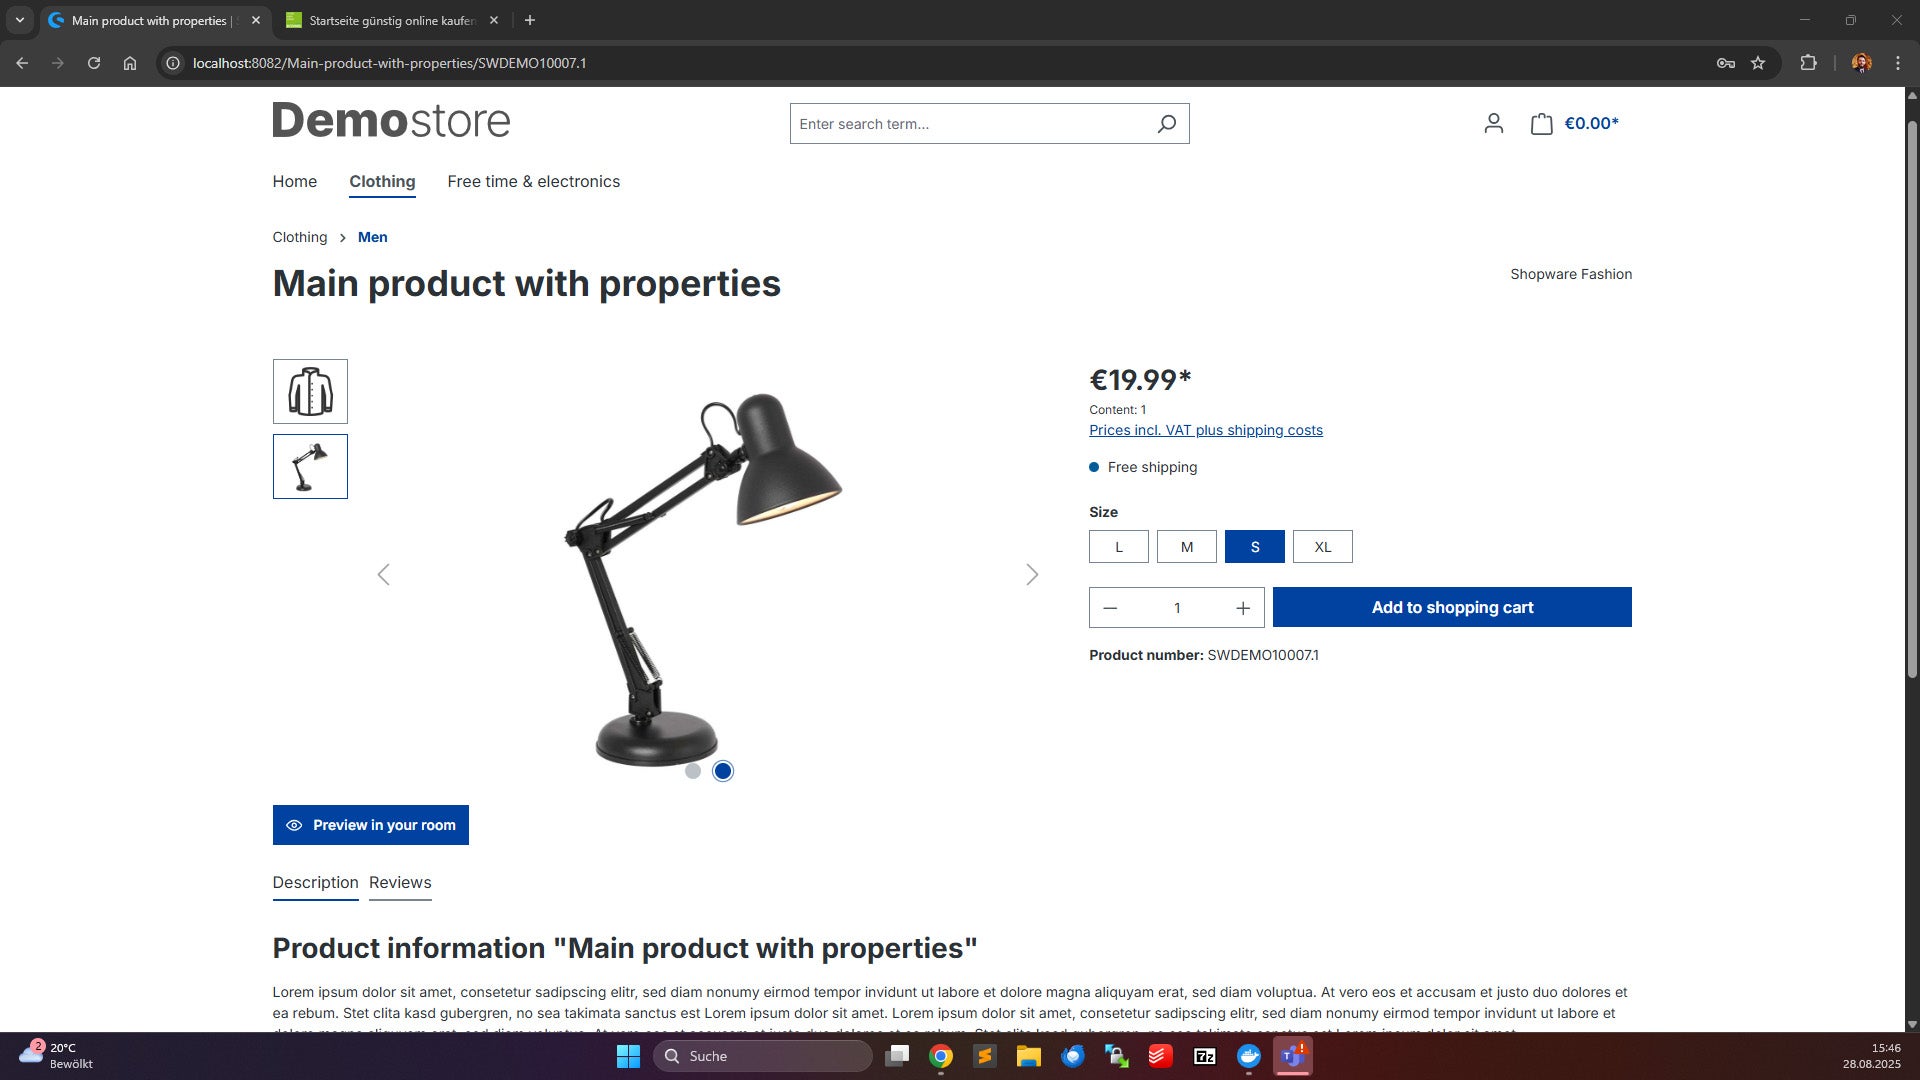Select the jacket thumbnail image
The height and width of the screenshot is (1080, 1920).
click(x=310, y=391)
